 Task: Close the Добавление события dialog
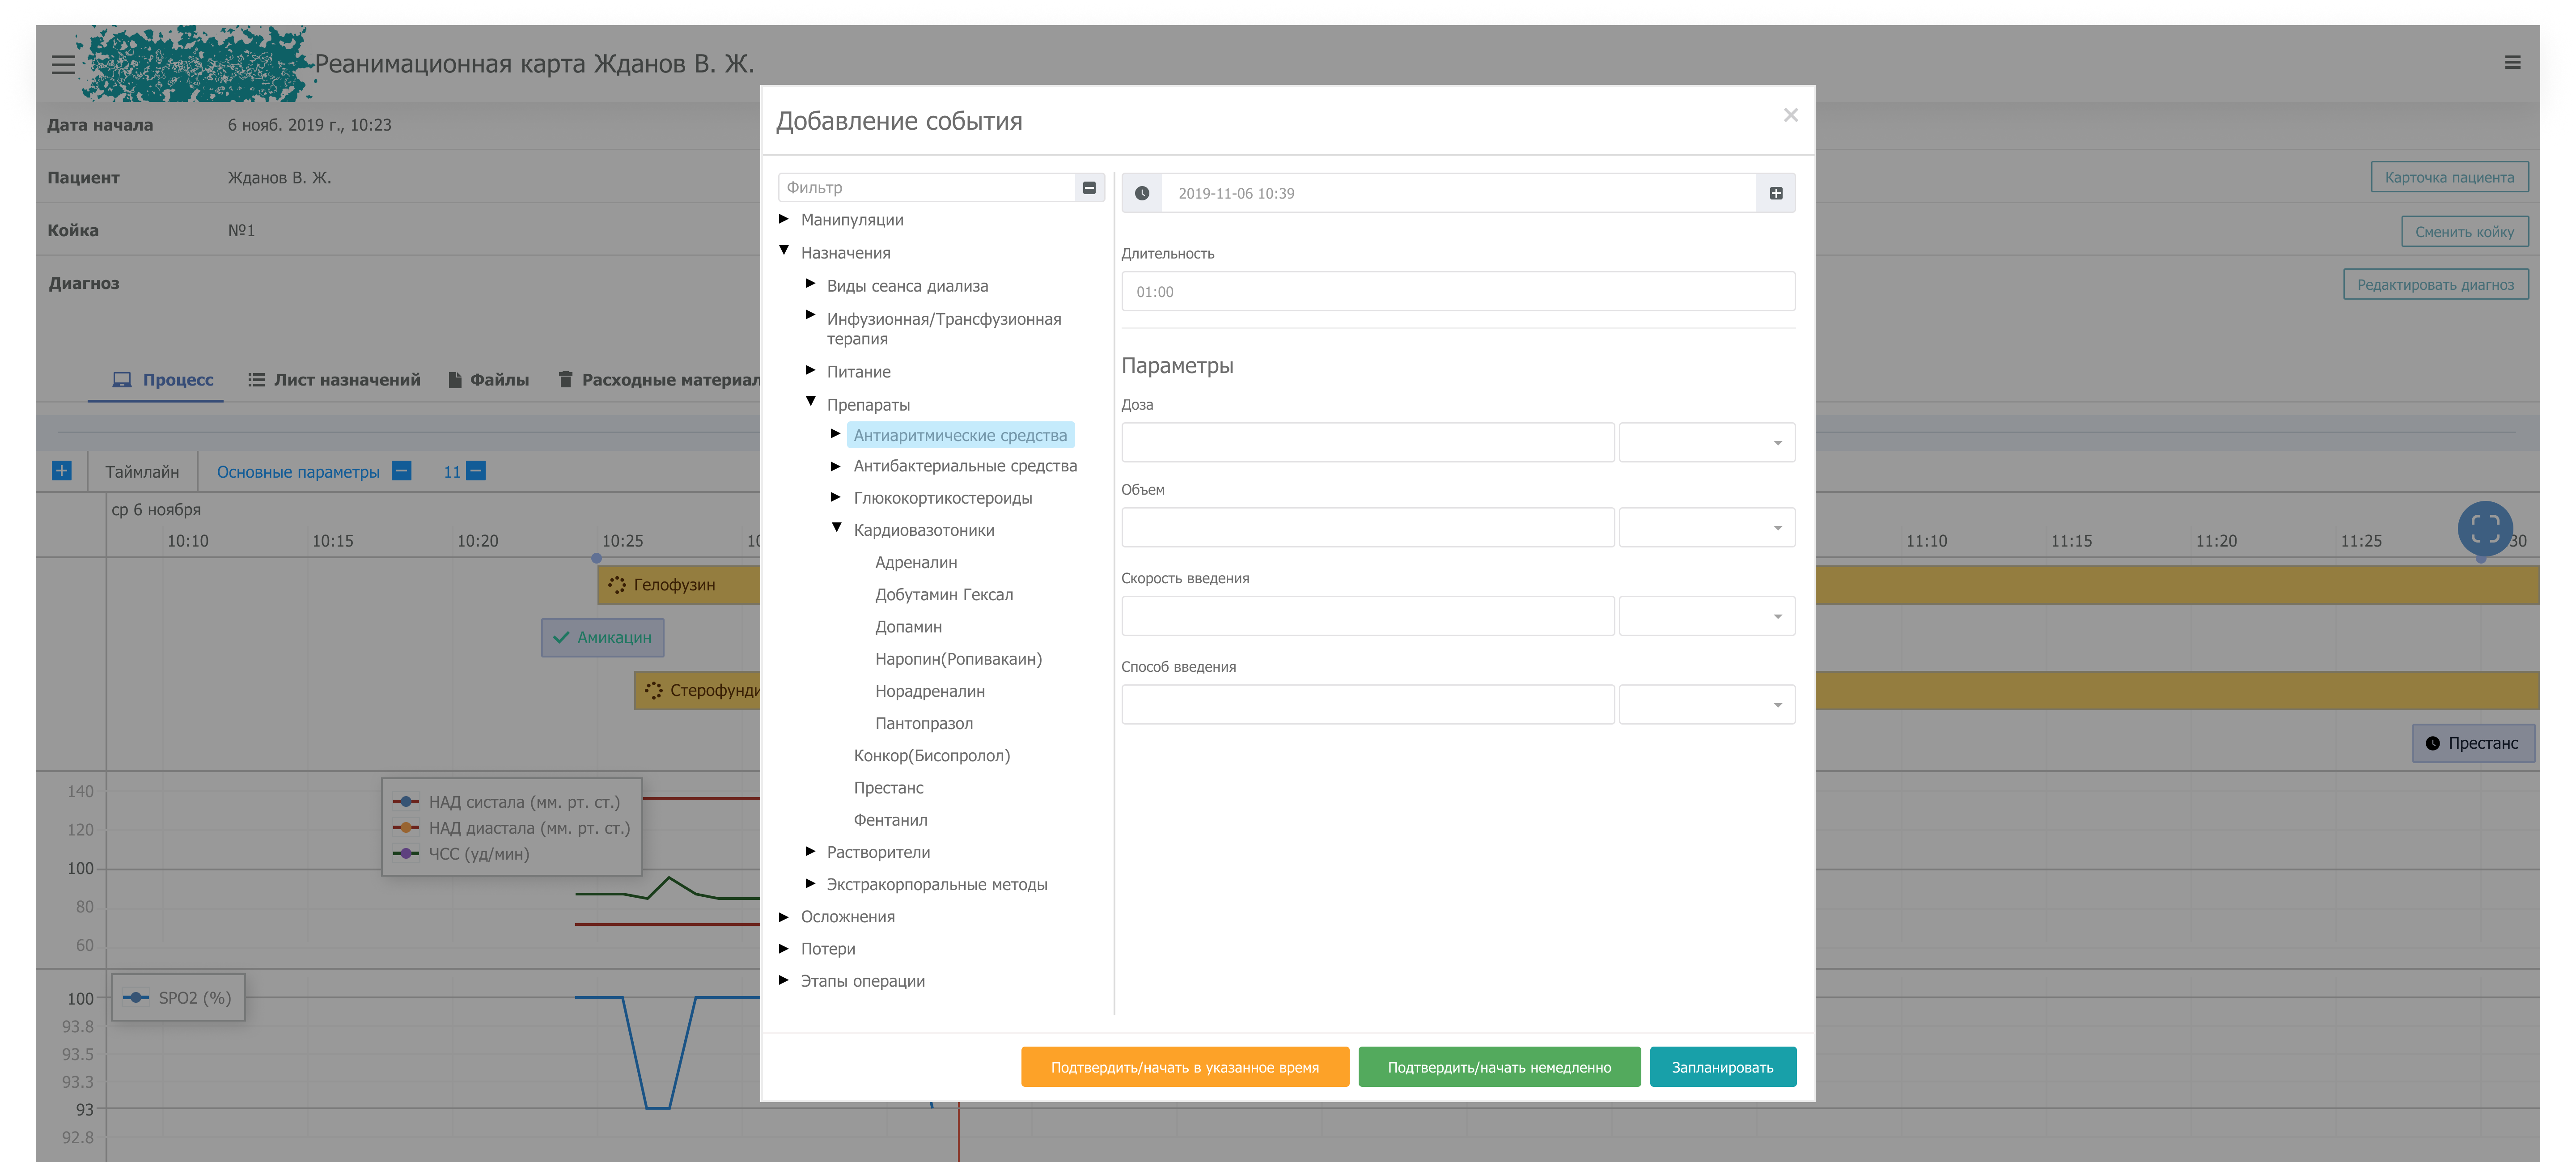[1790, 115]
